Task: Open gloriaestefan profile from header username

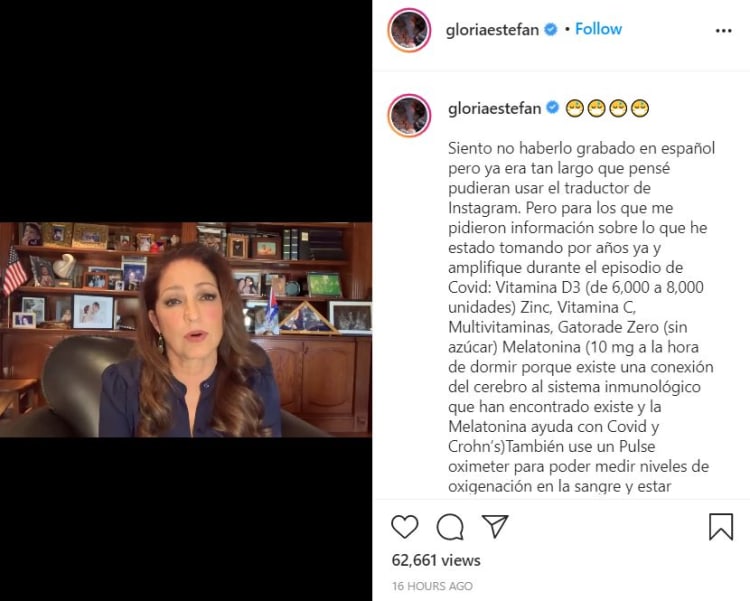Action: [x=492, y=30]
